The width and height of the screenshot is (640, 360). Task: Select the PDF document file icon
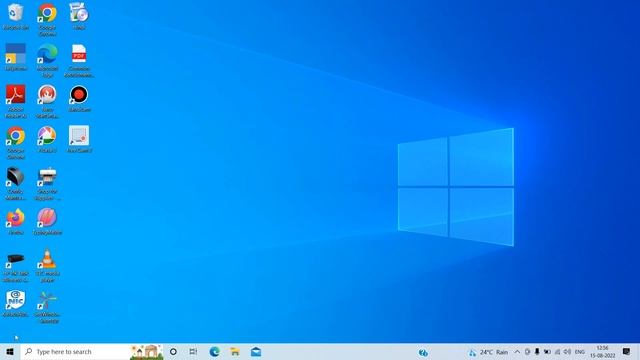point(79,60)
